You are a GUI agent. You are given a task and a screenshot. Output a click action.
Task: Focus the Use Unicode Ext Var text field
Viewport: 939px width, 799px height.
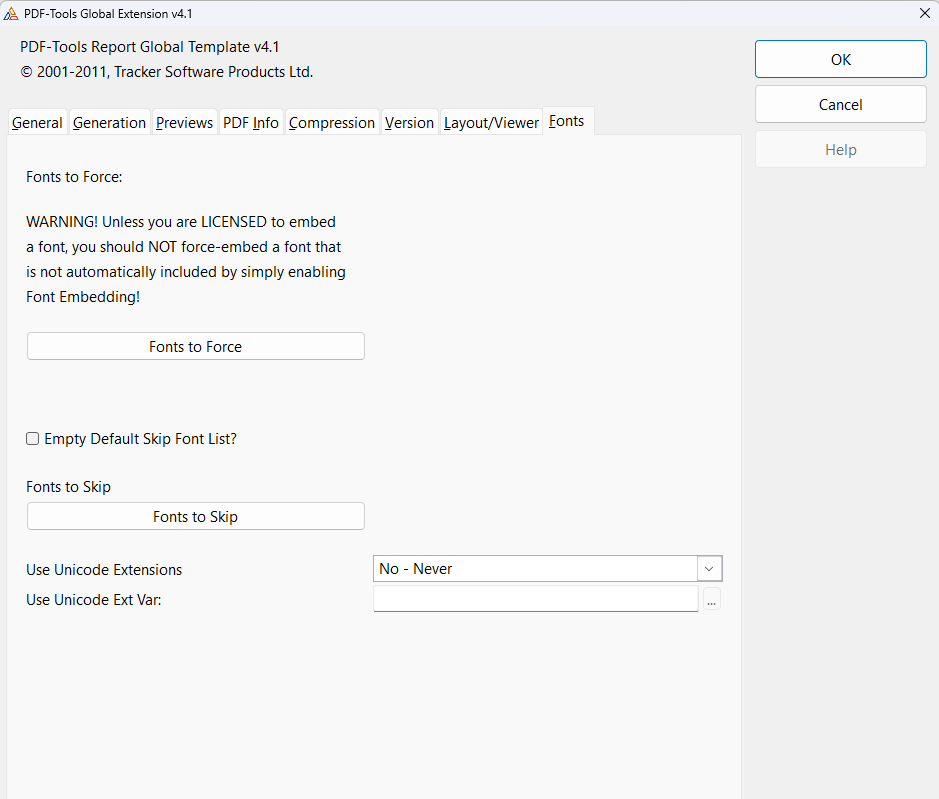pyautogui.click(x=535, y=599)
